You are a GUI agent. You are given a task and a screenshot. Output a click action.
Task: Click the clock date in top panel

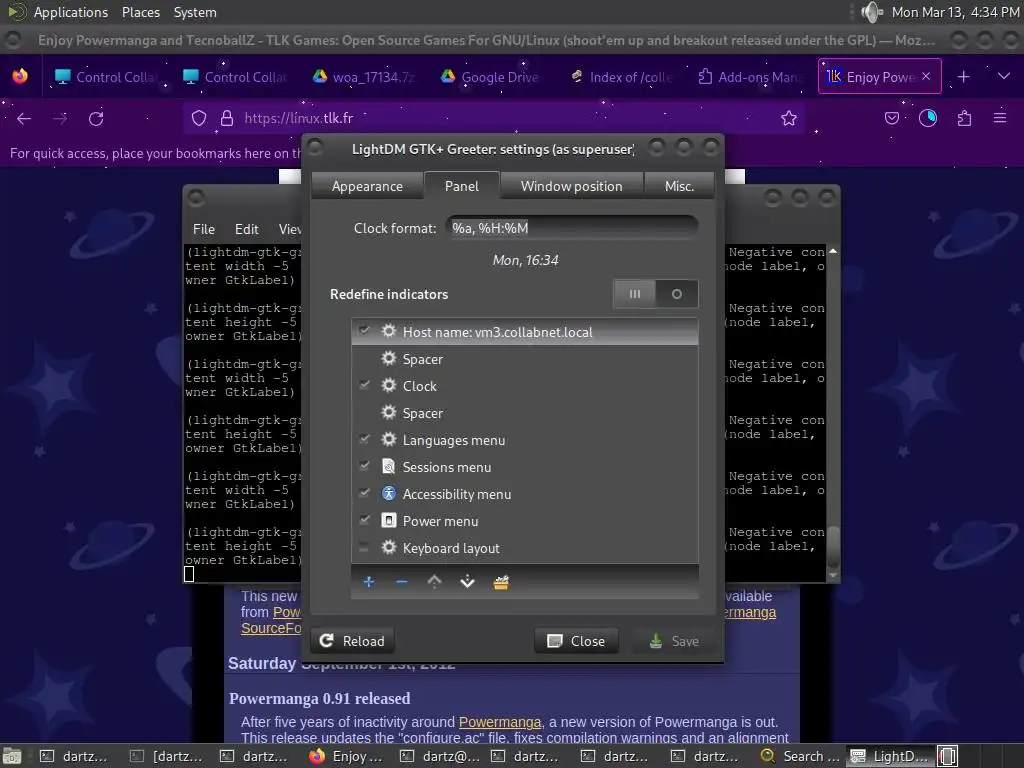(x=955, y=12)
